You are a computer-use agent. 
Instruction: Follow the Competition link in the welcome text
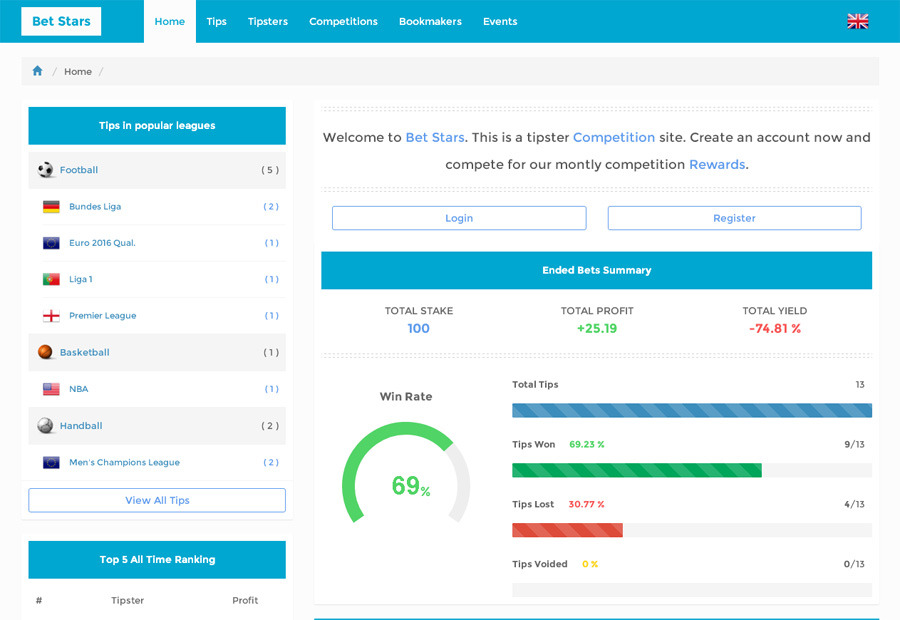coord(614,137)
